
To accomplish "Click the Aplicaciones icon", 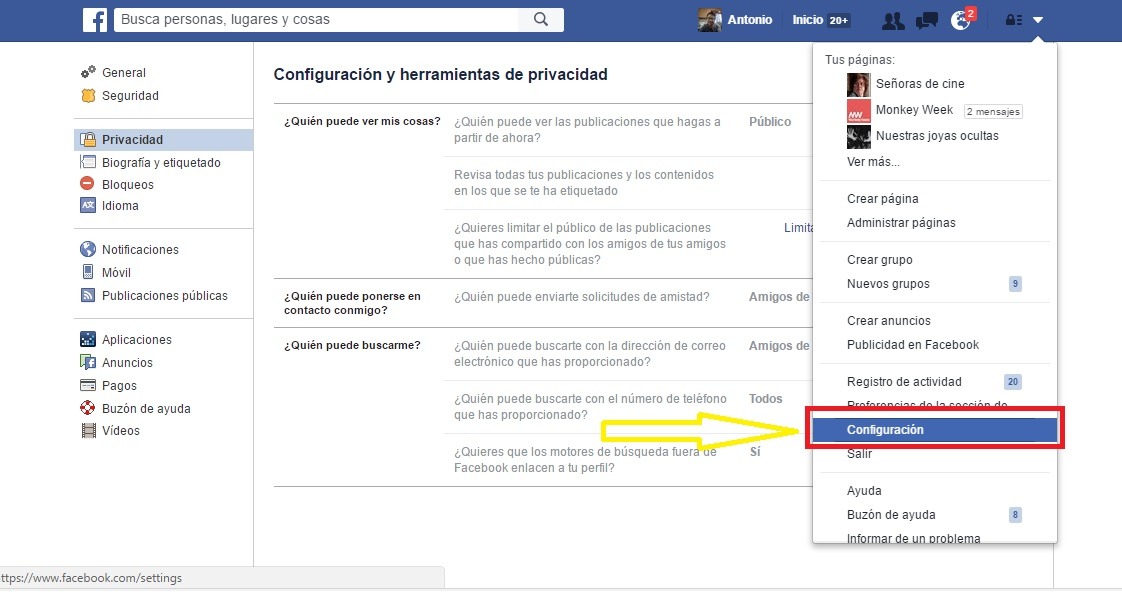I will pos(88,339).
